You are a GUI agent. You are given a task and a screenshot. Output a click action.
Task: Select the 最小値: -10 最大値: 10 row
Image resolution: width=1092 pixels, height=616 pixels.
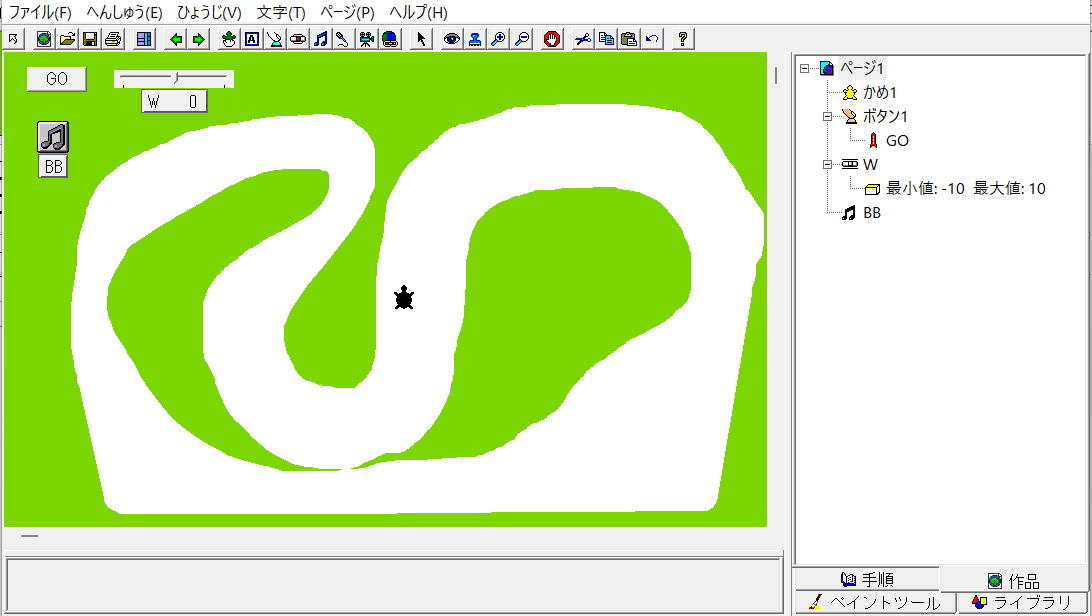tap(965, 189)
